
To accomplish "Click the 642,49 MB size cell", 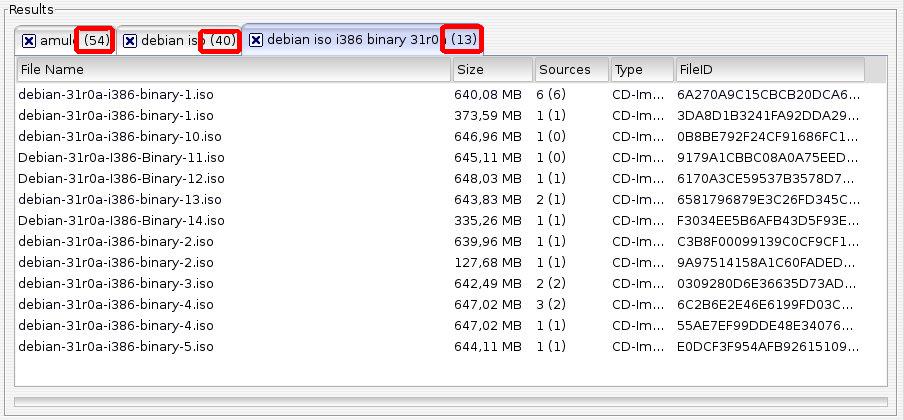I will tap(488, 284).
